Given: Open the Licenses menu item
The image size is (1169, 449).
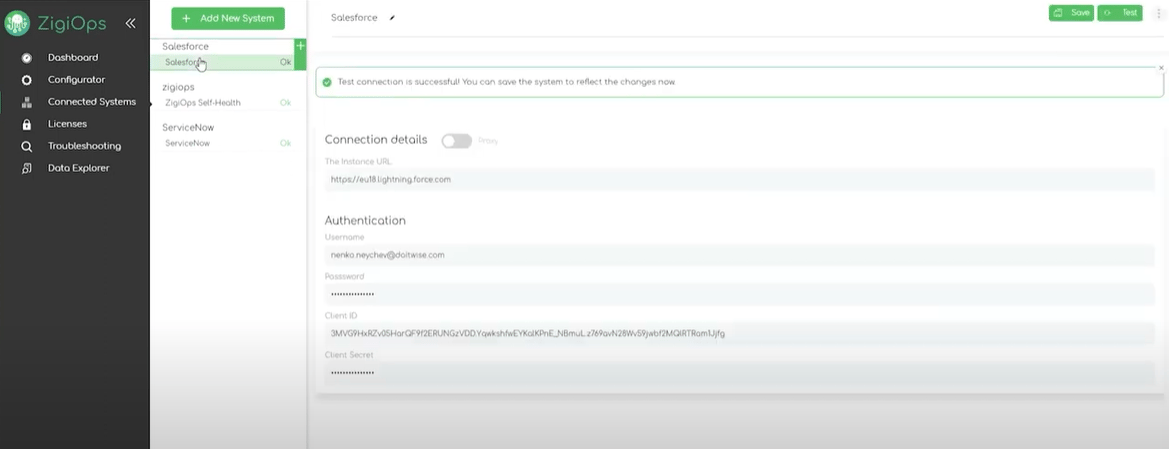Looking at the screenshot, I should click(67, 124).
